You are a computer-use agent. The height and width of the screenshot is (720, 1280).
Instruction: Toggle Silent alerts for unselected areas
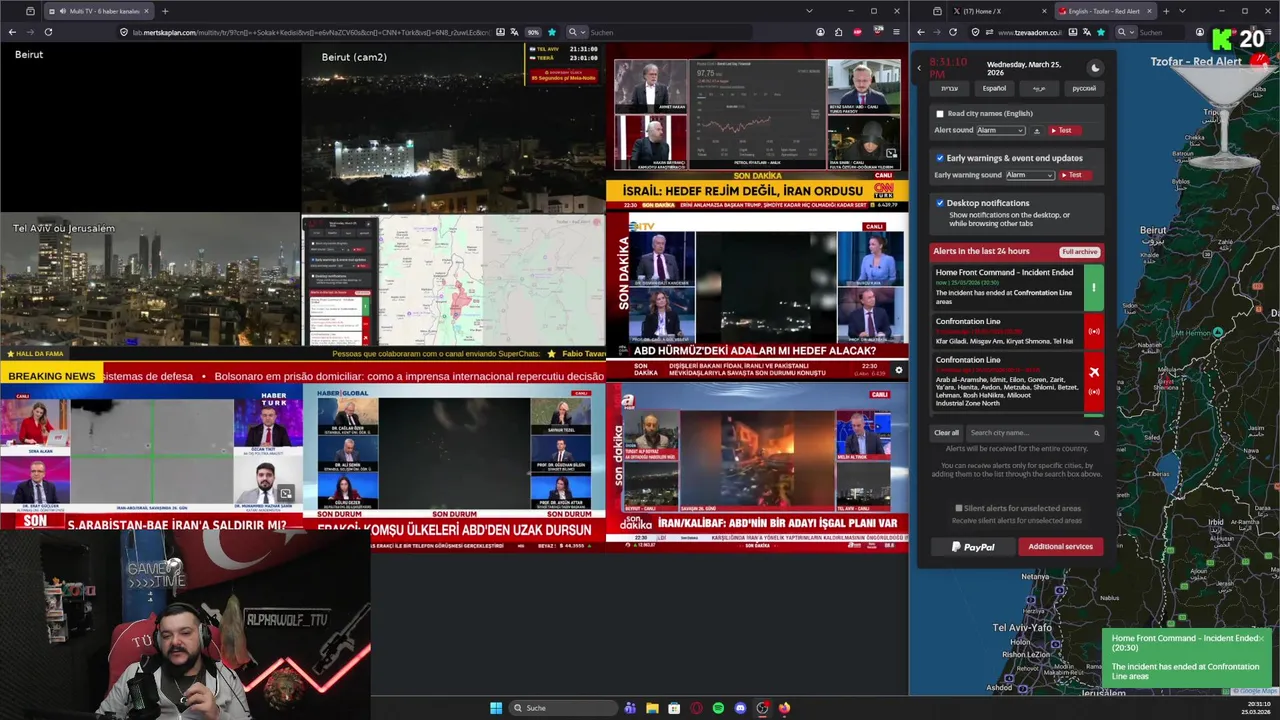tap(958, 508)
